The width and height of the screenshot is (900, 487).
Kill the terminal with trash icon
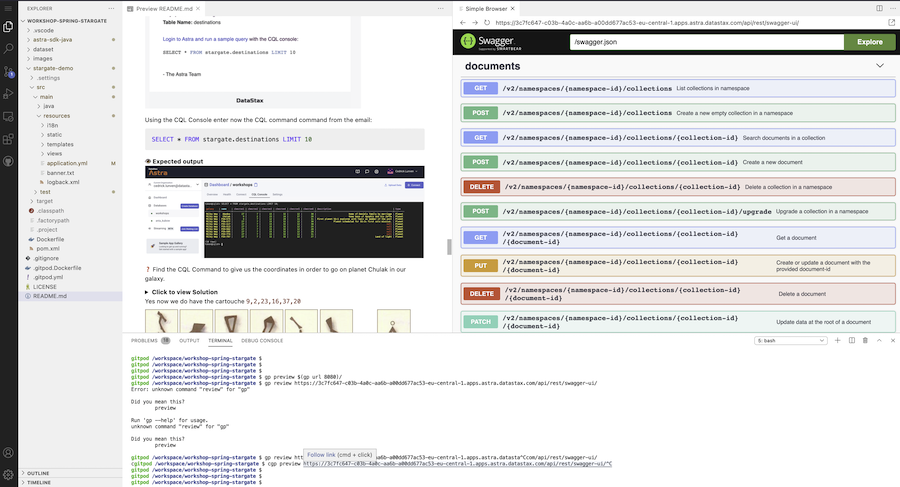(866, 341)
